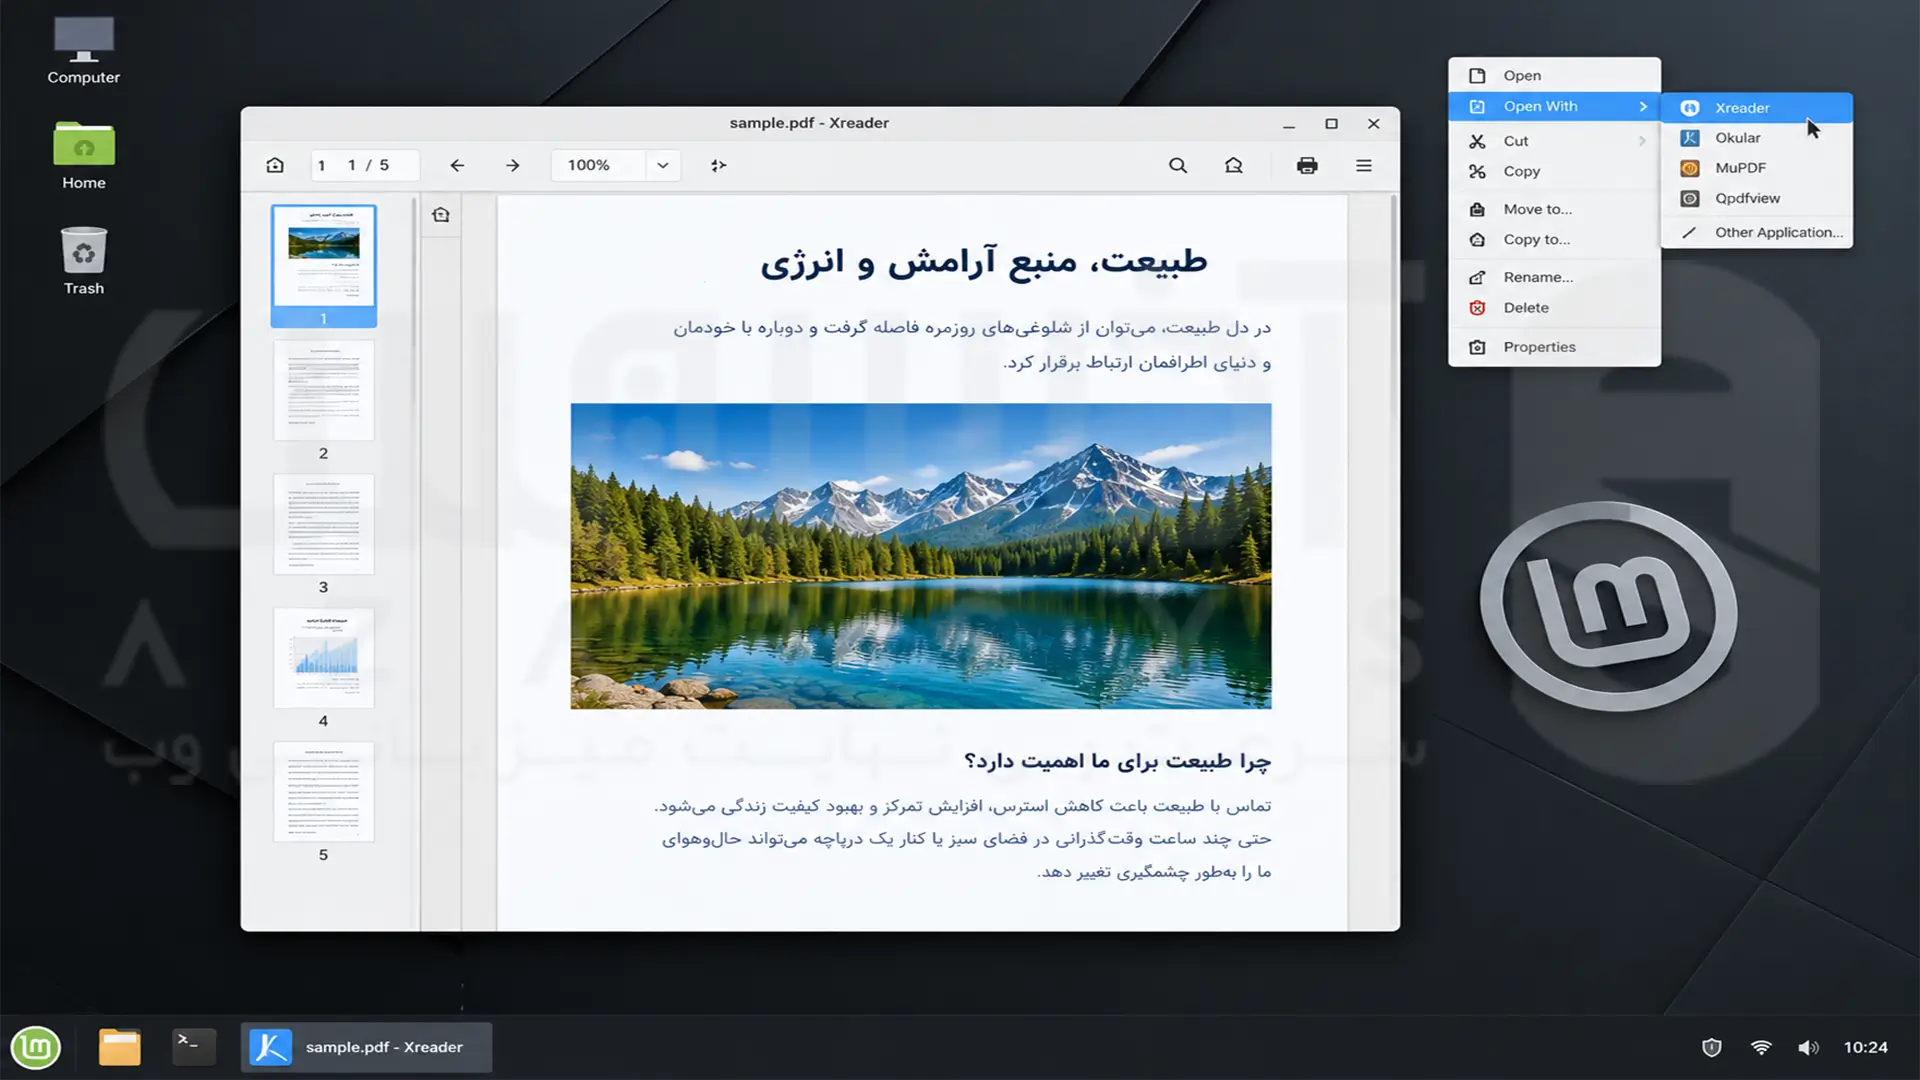Open the Xreader hamburger menu
1920x1080 pixels.
point(1364,165)
